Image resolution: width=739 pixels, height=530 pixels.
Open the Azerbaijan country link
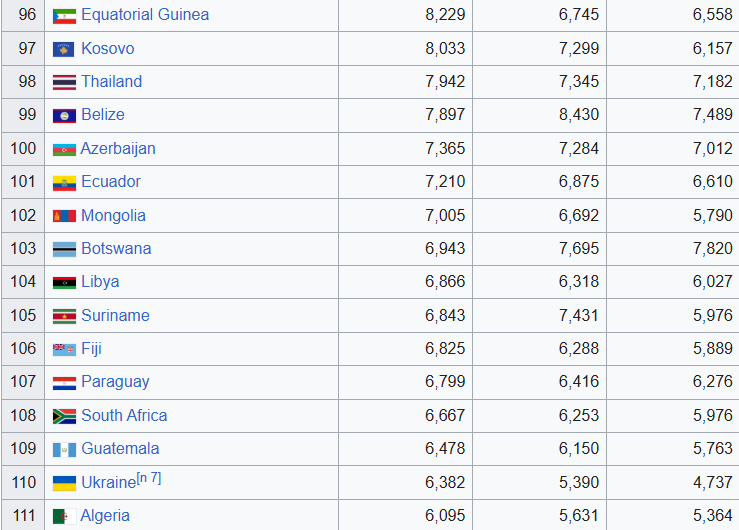click(118, 149)
